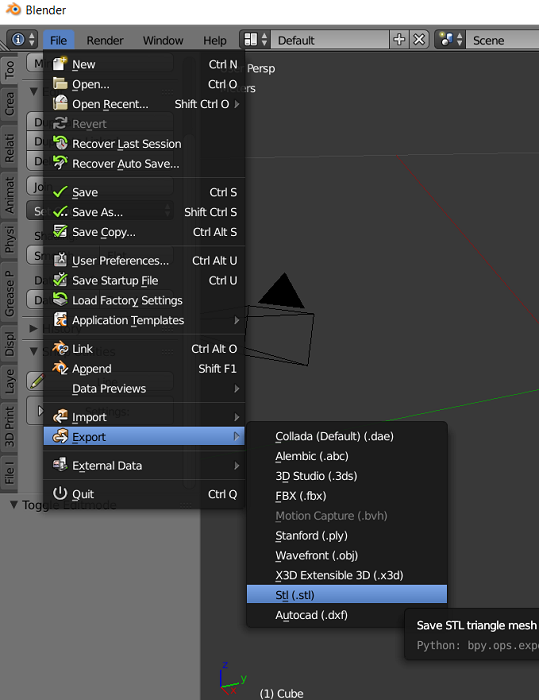Screen dimensions: 539x700
Task: Click the Recover Last Session icon
Action: (x=60, y=143)
